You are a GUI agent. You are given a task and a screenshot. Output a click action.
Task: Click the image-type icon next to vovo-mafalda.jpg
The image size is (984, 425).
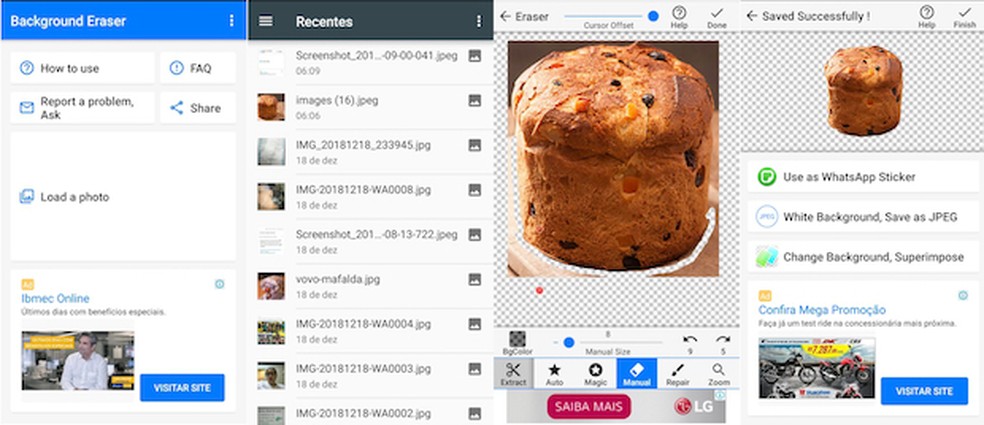point(474,279)
